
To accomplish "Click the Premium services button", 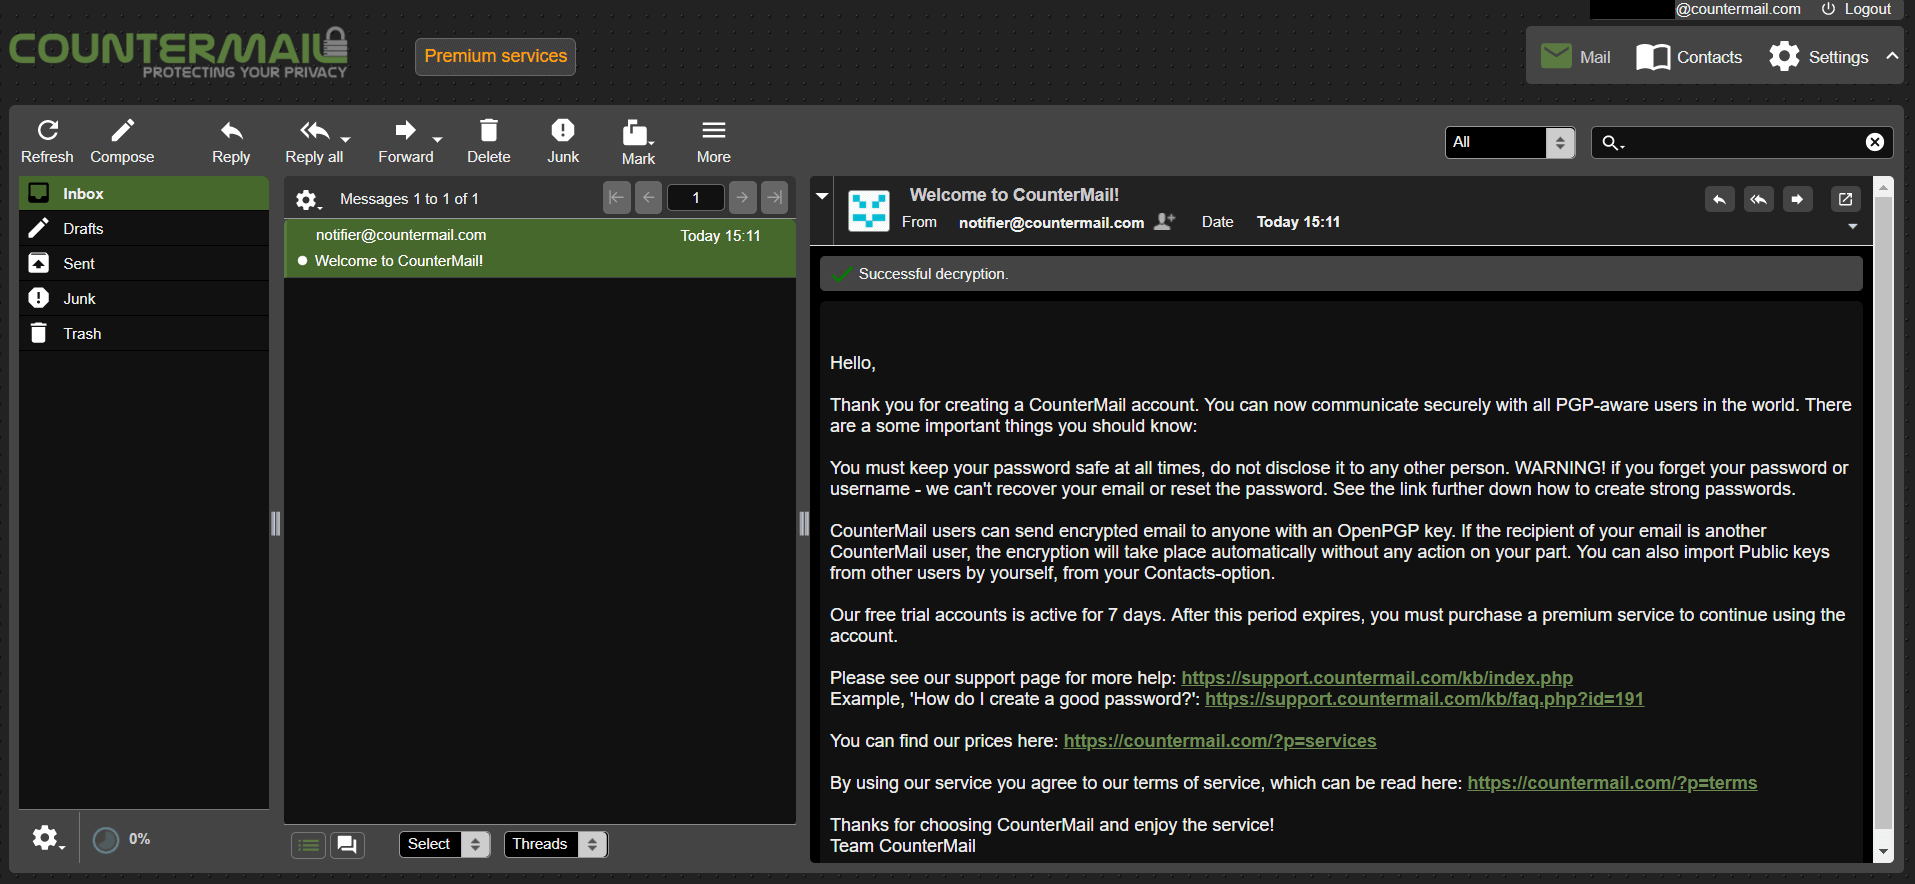I will pyautogui.click(x=495, y=56).
